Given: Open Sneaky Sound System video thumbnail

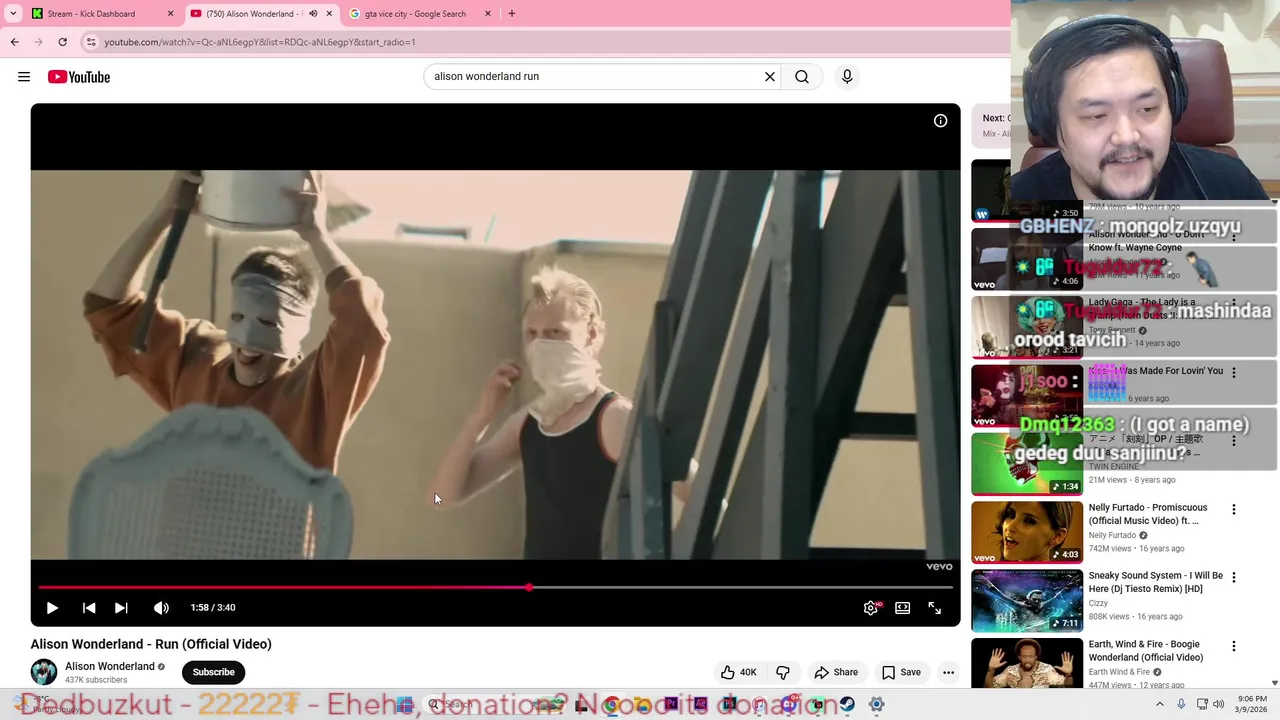Looking at the screenshot, I should pyautogui.click(x=1027, y=601).
